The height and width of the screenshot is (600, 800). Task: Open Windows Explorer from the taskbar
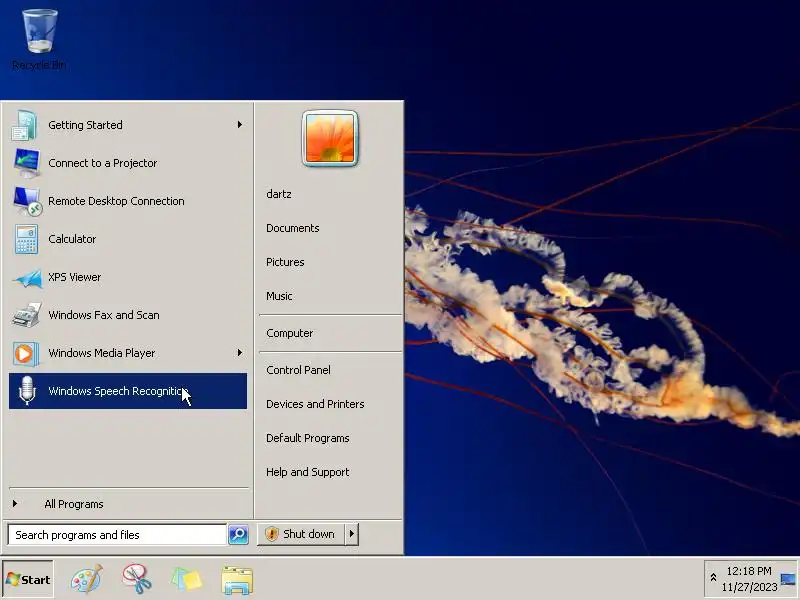click(237, 580)
